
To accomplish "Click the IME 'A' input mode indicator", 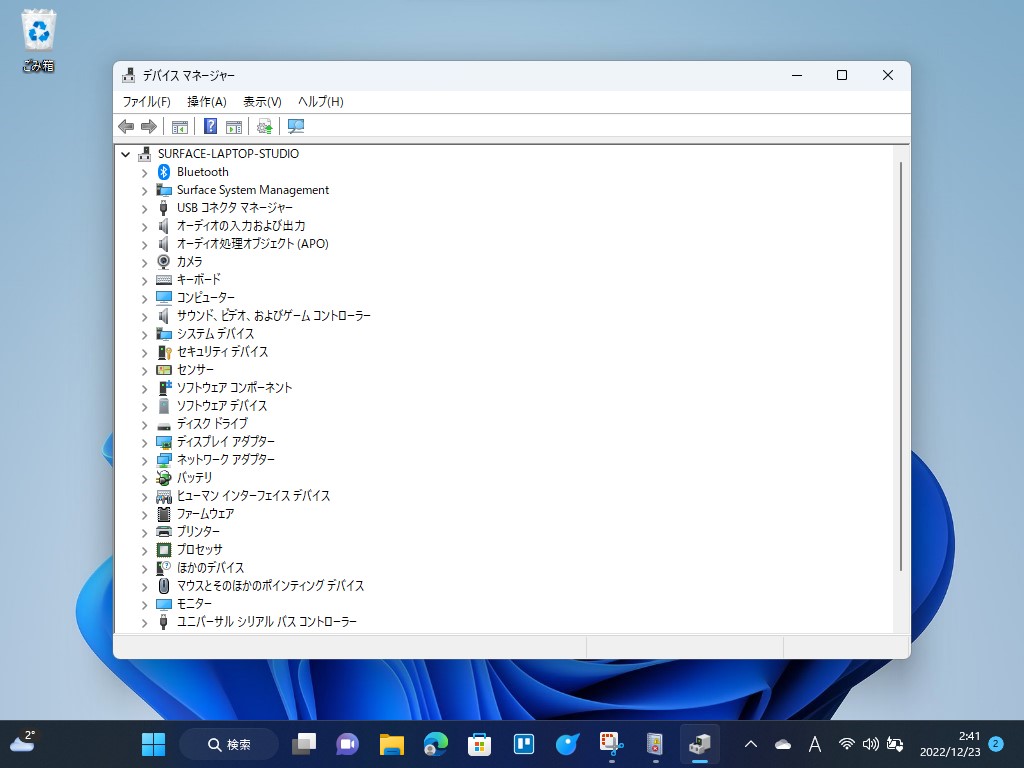I will click(x=814, y=744).
